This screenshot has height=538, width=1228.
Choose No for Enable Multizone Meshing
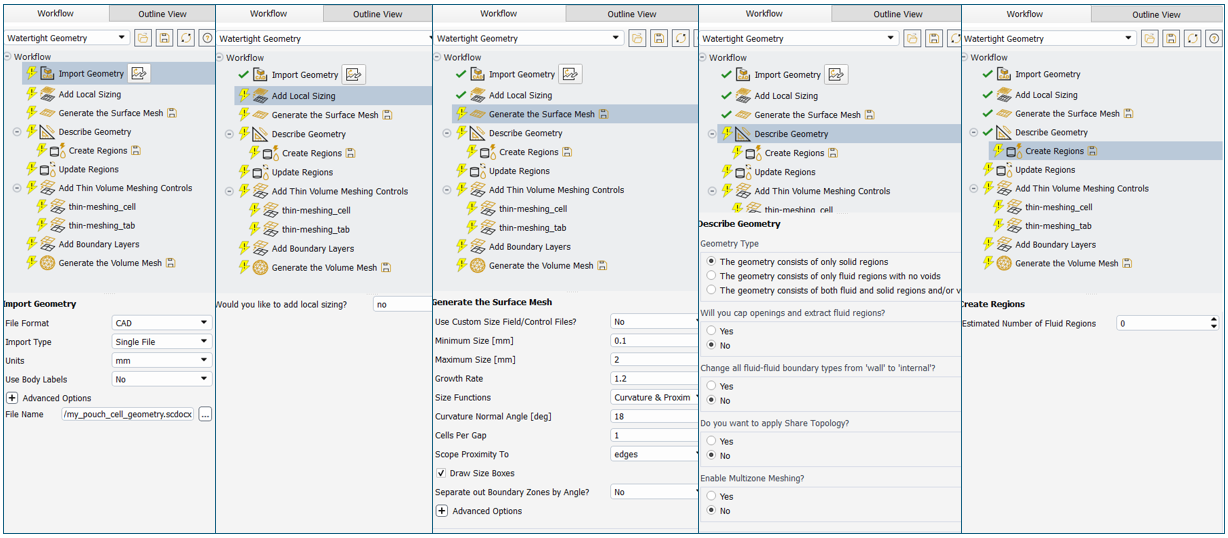710,510
